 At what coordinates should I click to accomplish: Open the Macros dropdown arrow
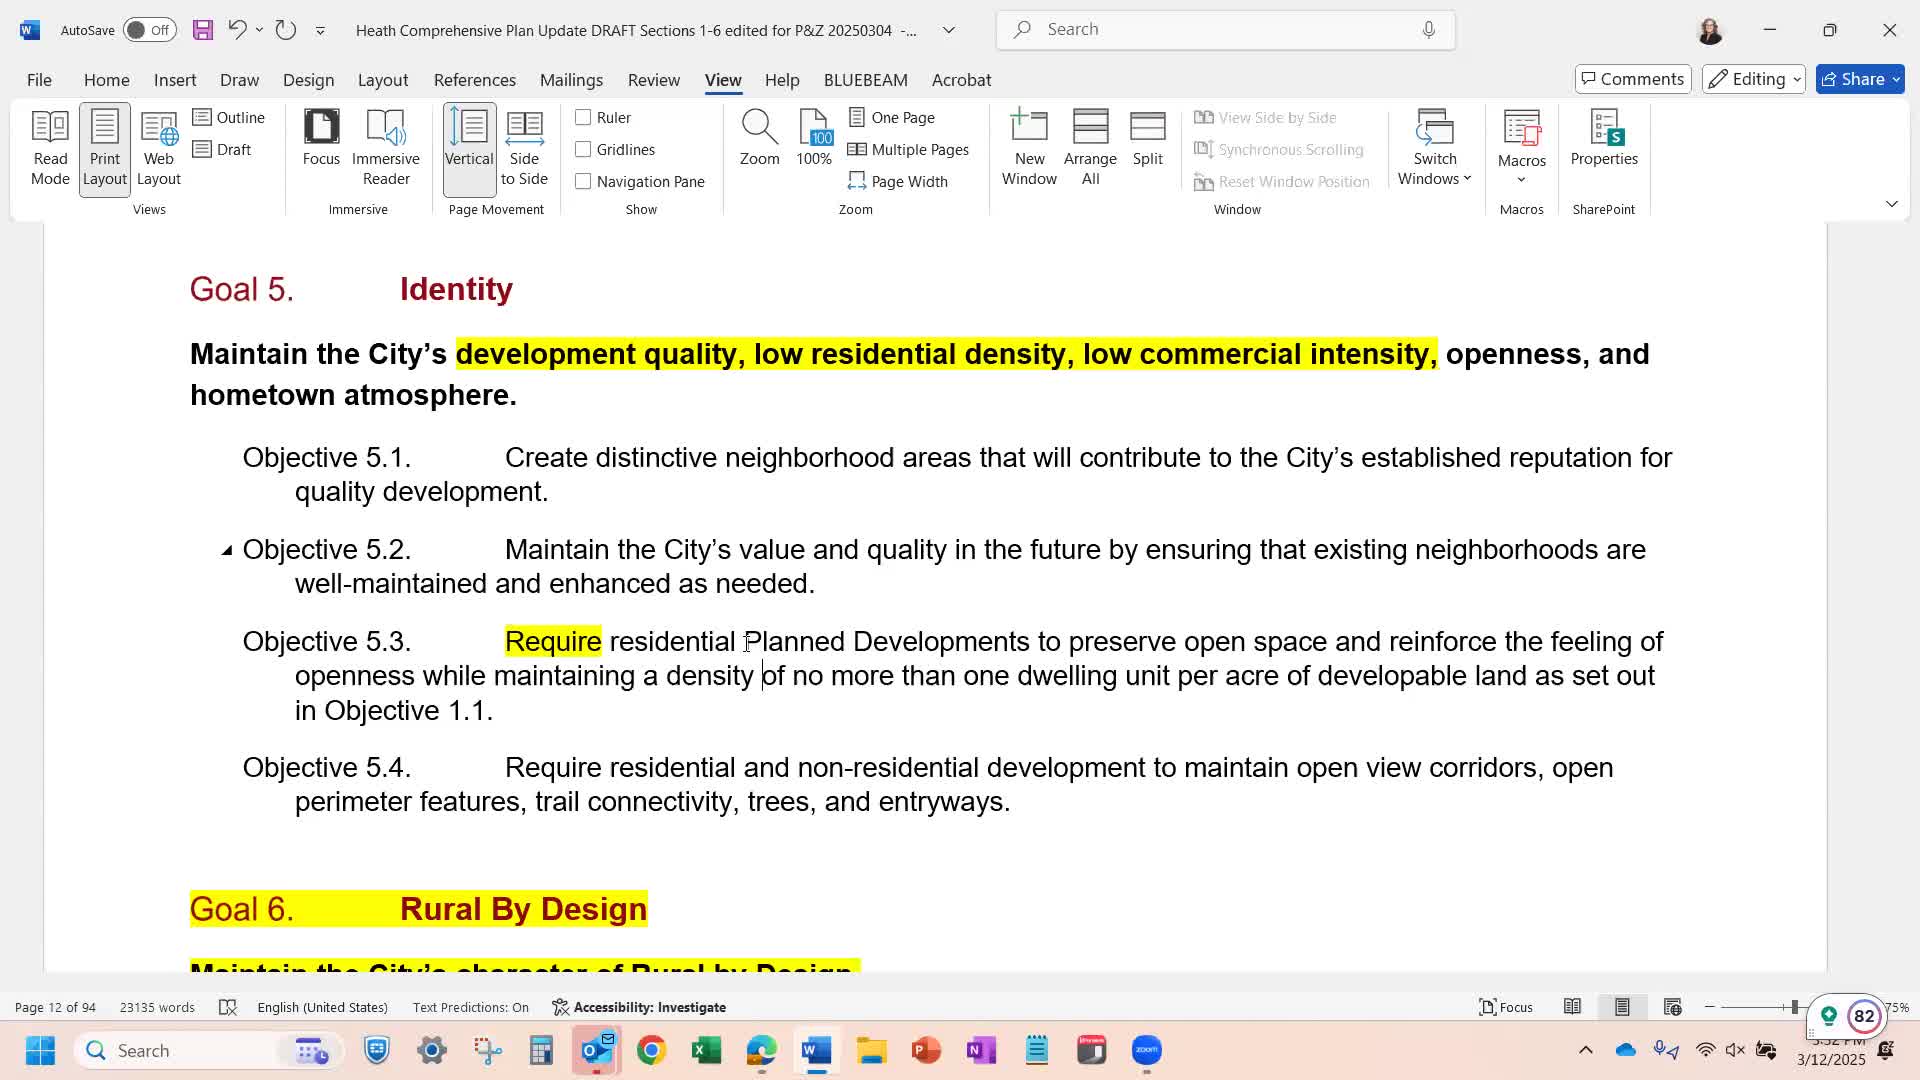click(1521, 180)
